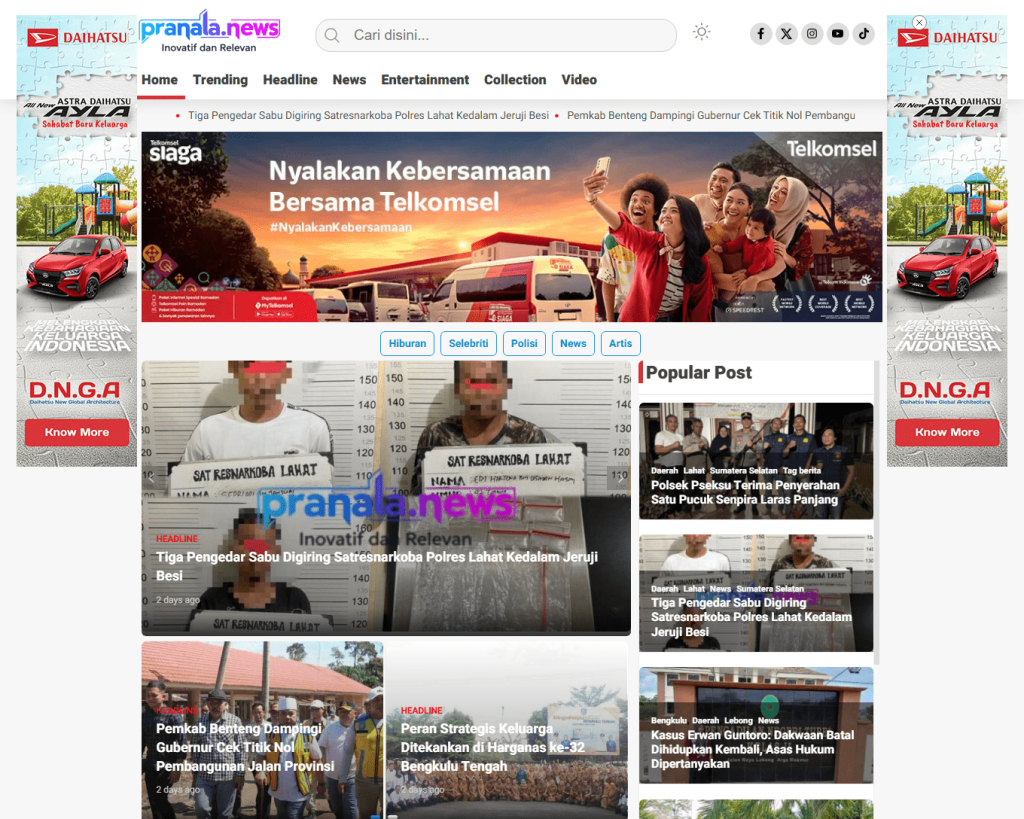Open the Instagram social icon
This screenshot has width=1024, height=819.
[x=812, y=34]
